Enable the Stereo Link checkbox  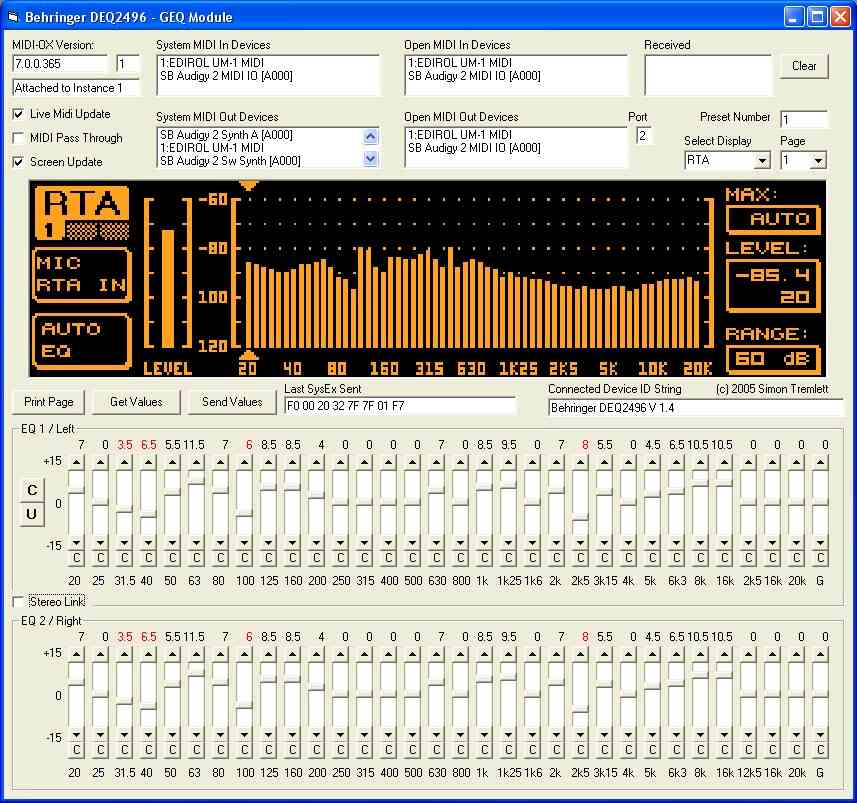coord(18,602)
